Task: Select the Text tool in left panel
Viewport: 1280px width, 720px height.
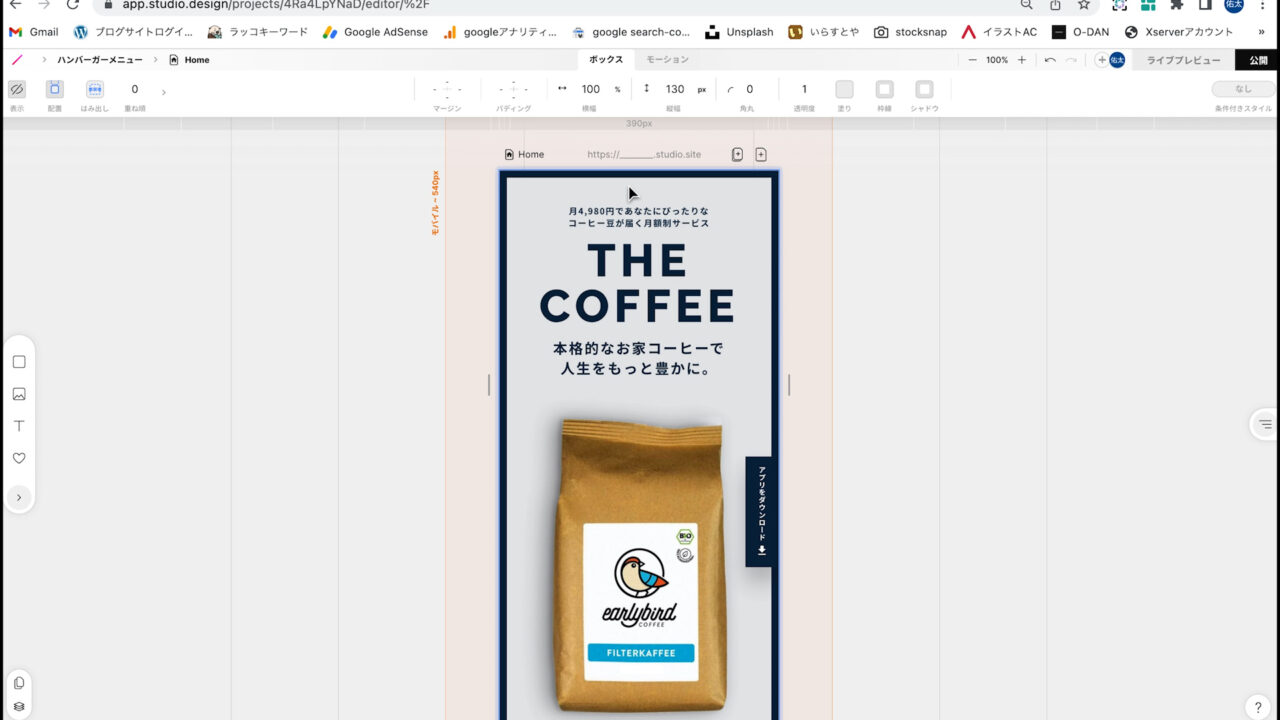Action: pos(19,426)
